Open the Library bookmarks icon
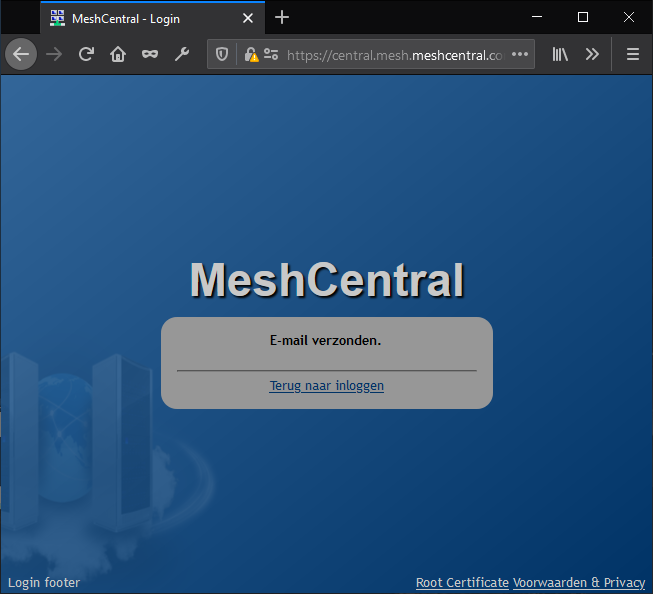 coord(560,54)
